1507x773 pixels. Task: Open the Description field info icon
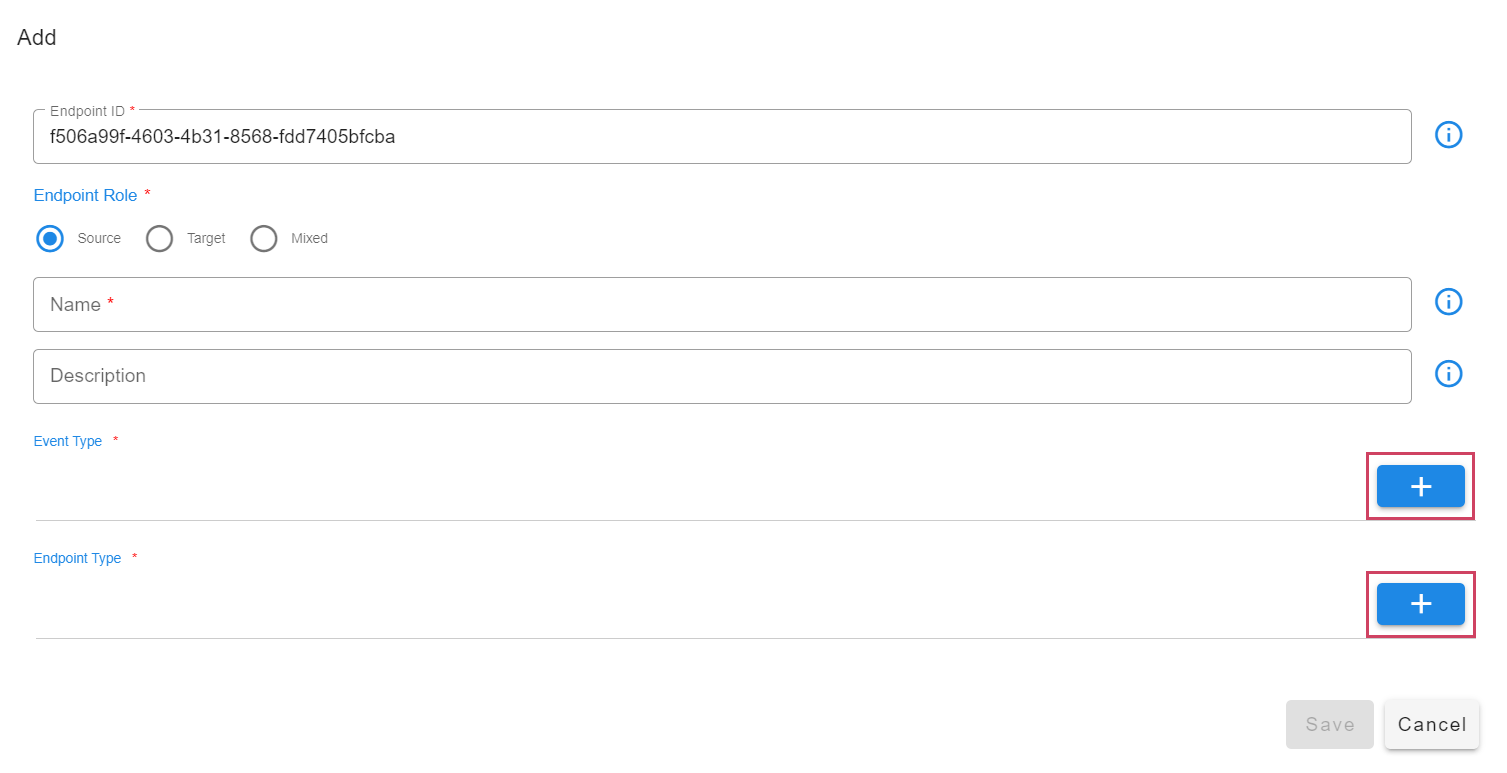pyautogui.click(x=1448, y=374)
